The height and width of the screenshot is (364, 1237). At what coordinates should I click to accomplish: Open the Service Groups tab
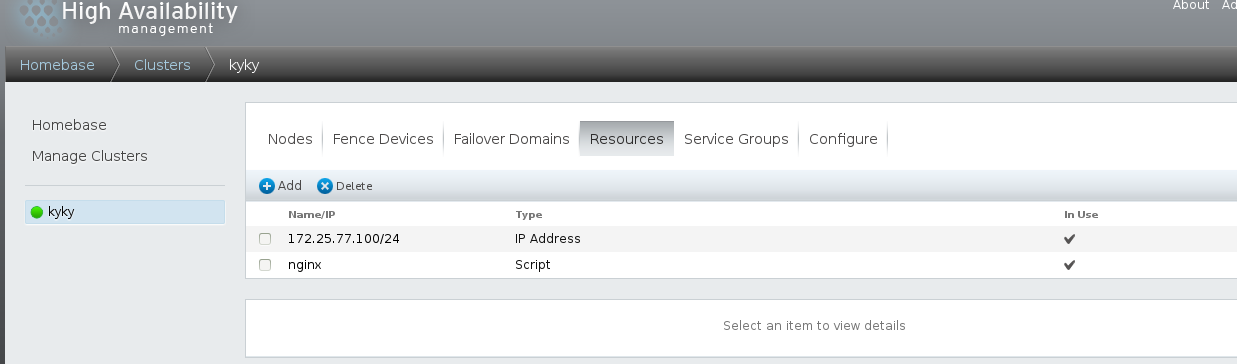point(736,139)
